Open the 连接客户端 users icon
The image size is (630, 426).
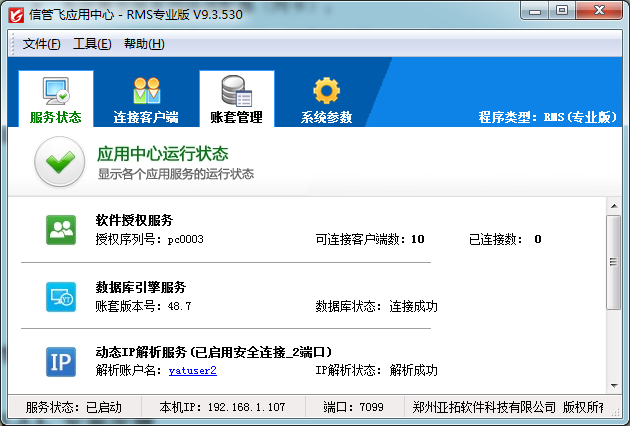(146, 93)
